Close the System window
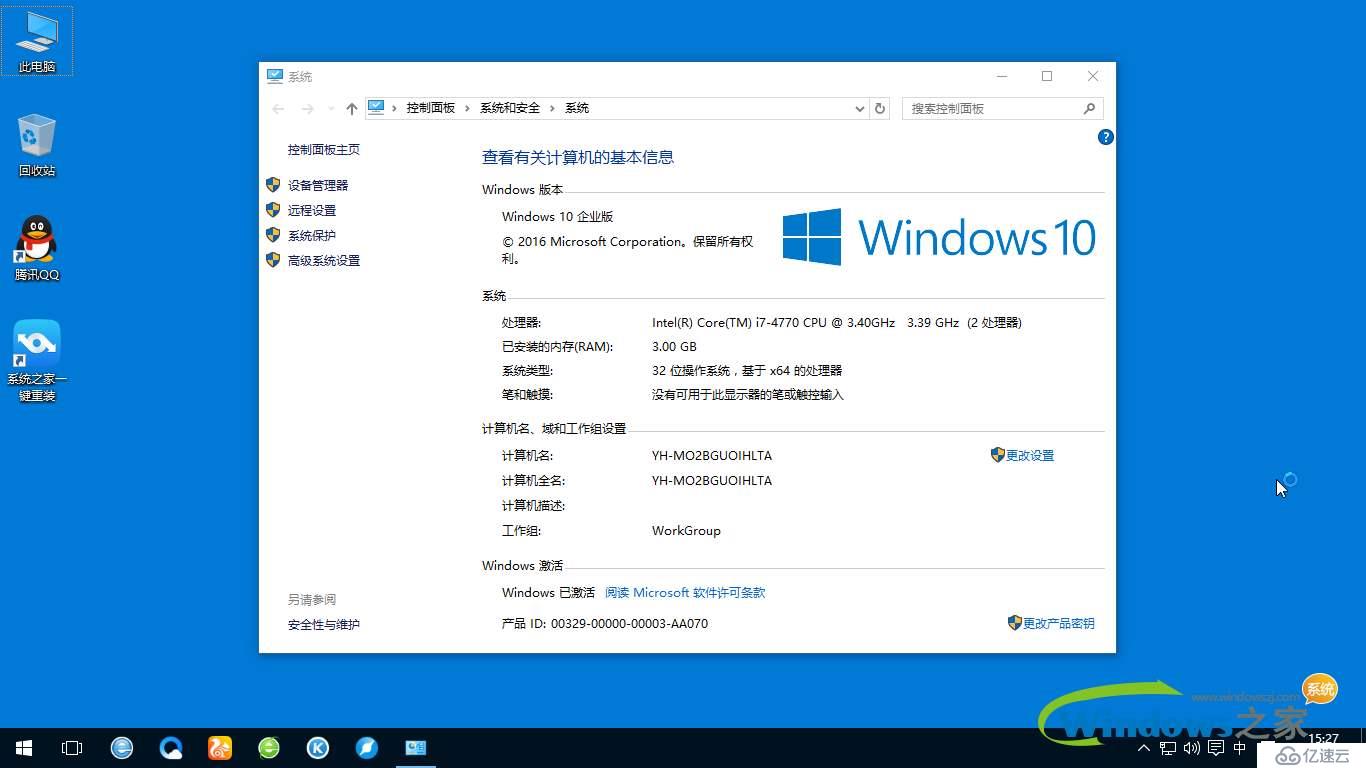Screen dimensions: 1366x768 pyautogui.click(x=1093, y=76)
